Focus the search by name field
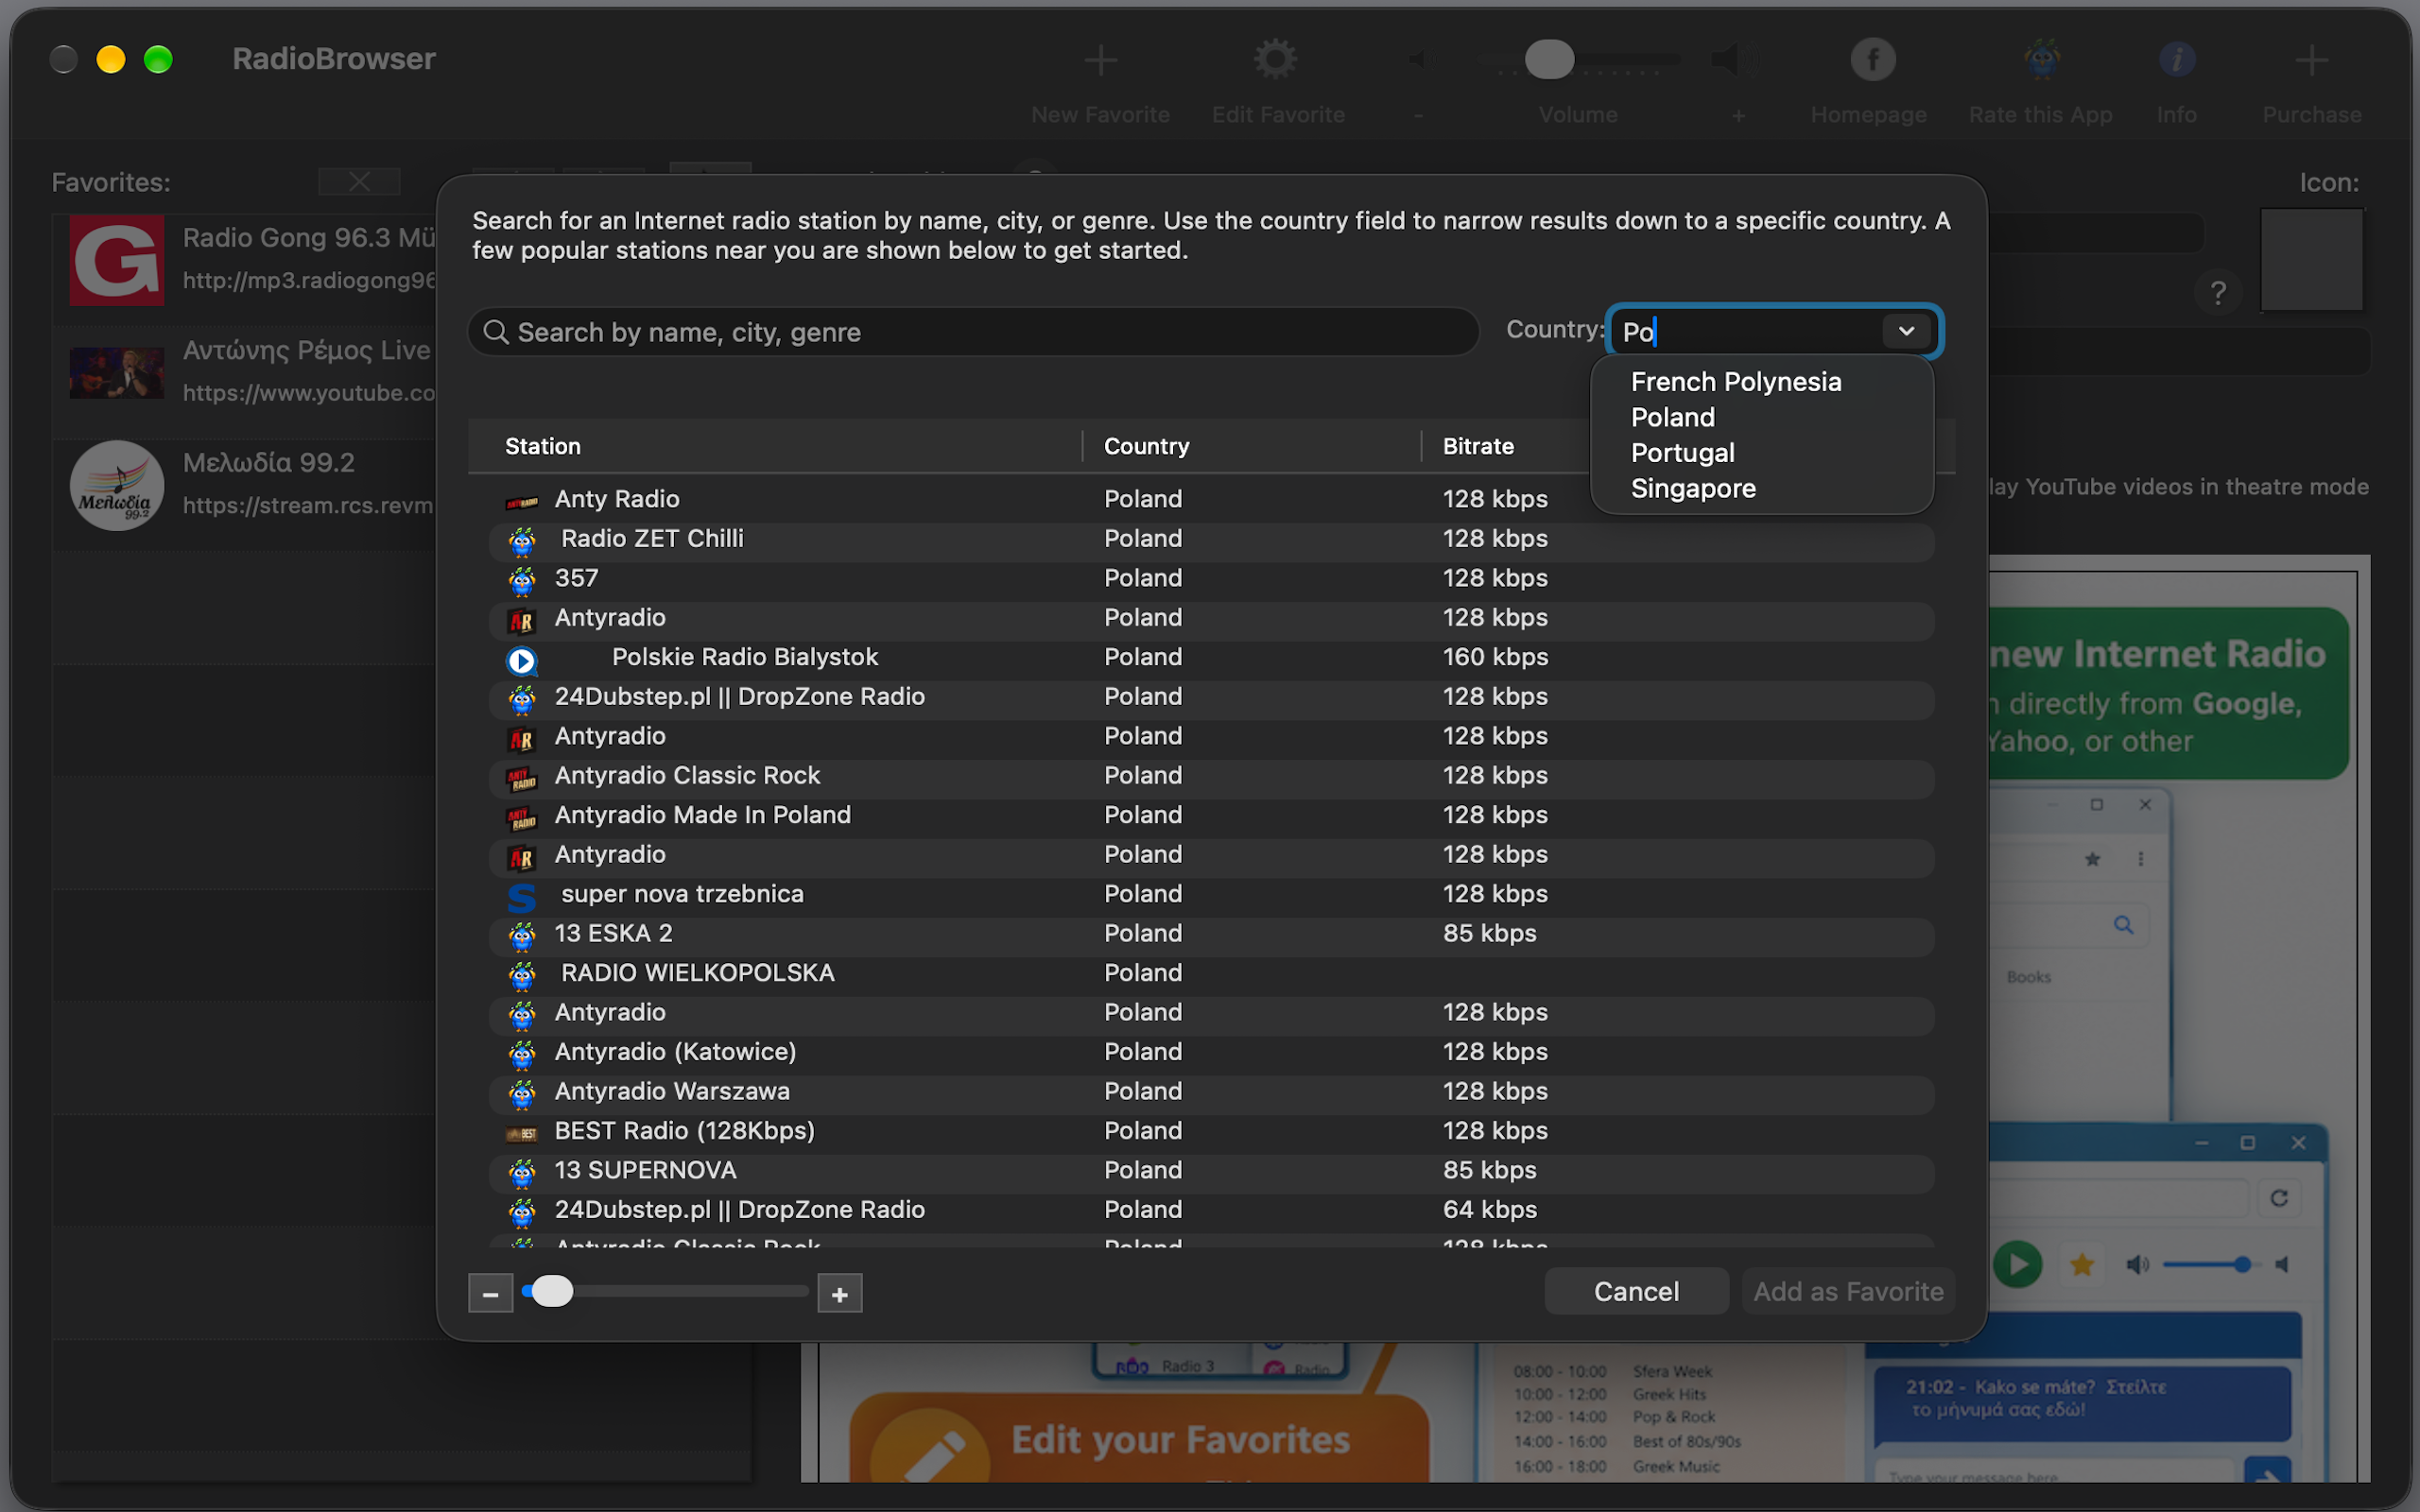2420x1512 pixels. click(x=973, y=332)
